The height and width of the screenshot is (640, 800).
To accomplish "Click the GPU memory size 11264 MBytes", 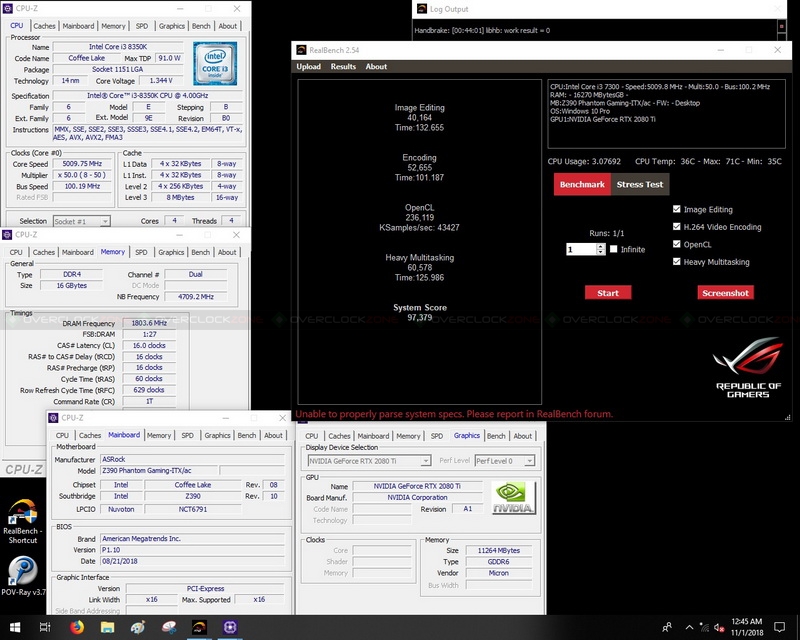I will (x=498, y=551).
